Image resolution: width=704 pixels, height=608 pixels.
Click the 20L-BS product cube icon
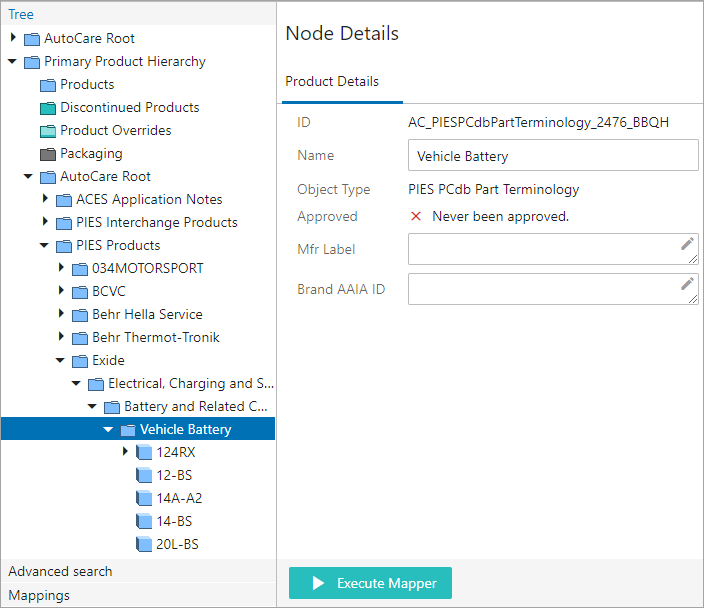(144, 544)
